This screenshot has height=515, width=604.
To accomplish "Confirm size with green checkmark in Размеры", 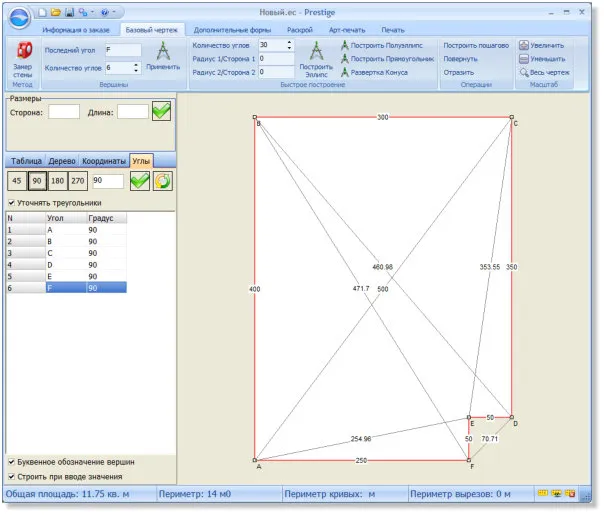I will [161, 111].
